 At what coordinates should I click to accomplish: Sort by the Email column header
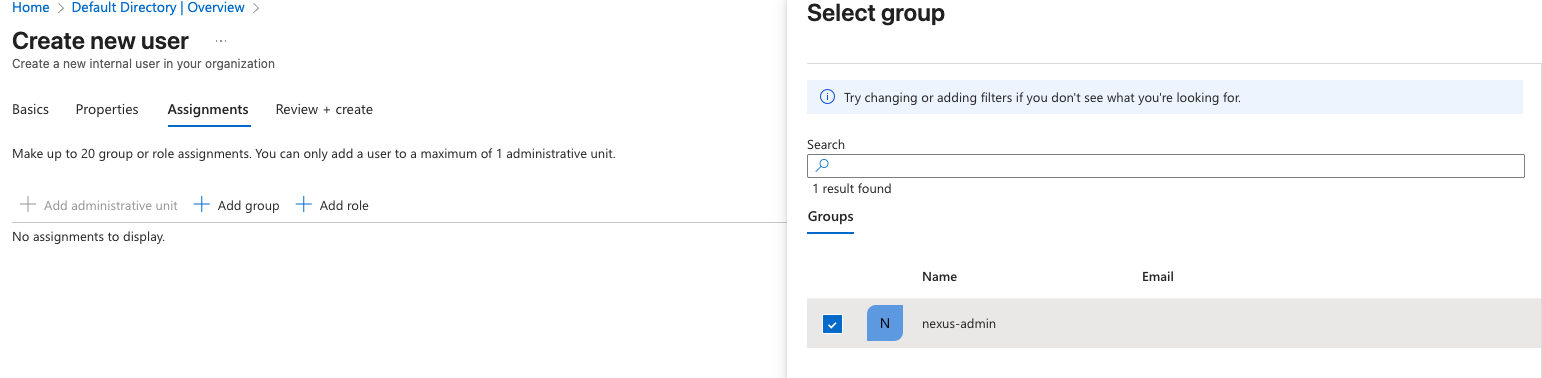[x=1158, y=276]
